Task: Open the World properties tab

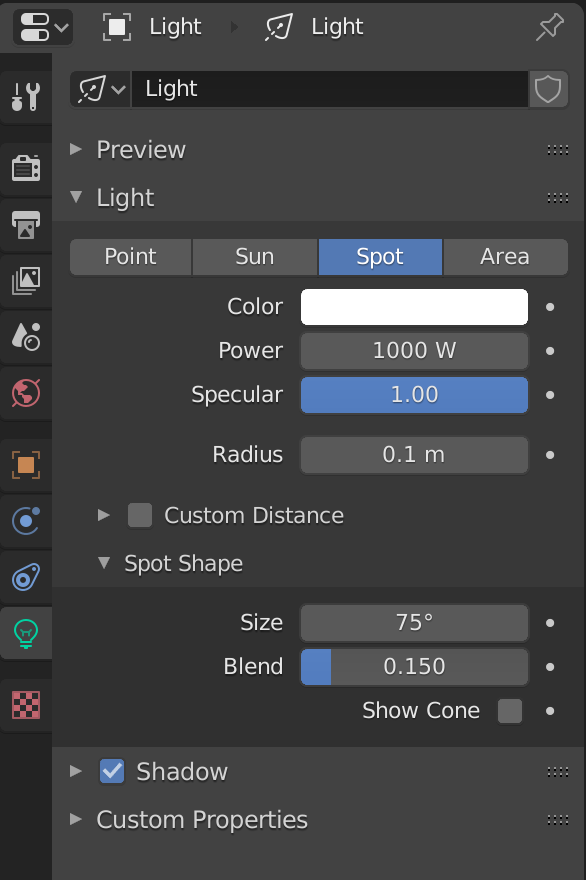Action: (26, 393)
